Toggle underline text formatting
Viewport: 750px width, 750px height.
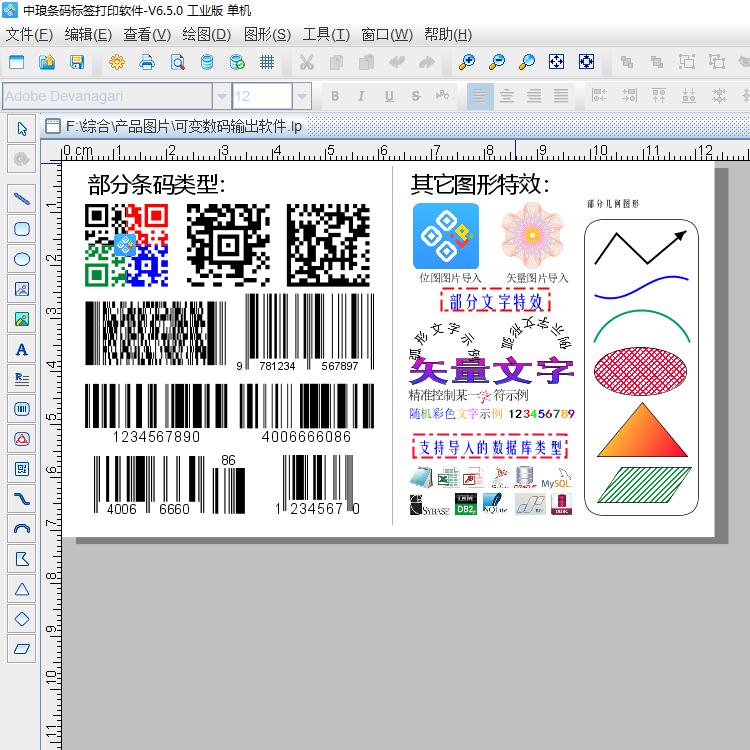(389, 96)
